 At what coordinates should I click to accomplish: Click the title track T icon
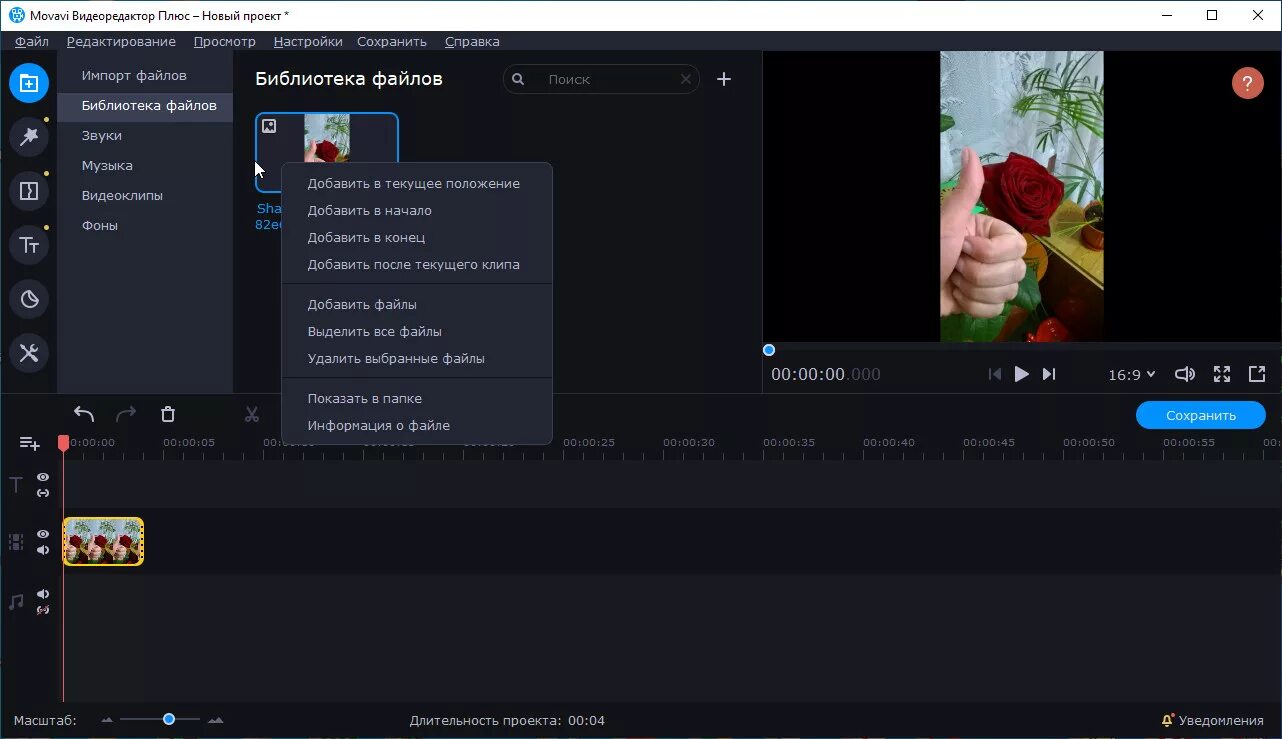(16, 485)
